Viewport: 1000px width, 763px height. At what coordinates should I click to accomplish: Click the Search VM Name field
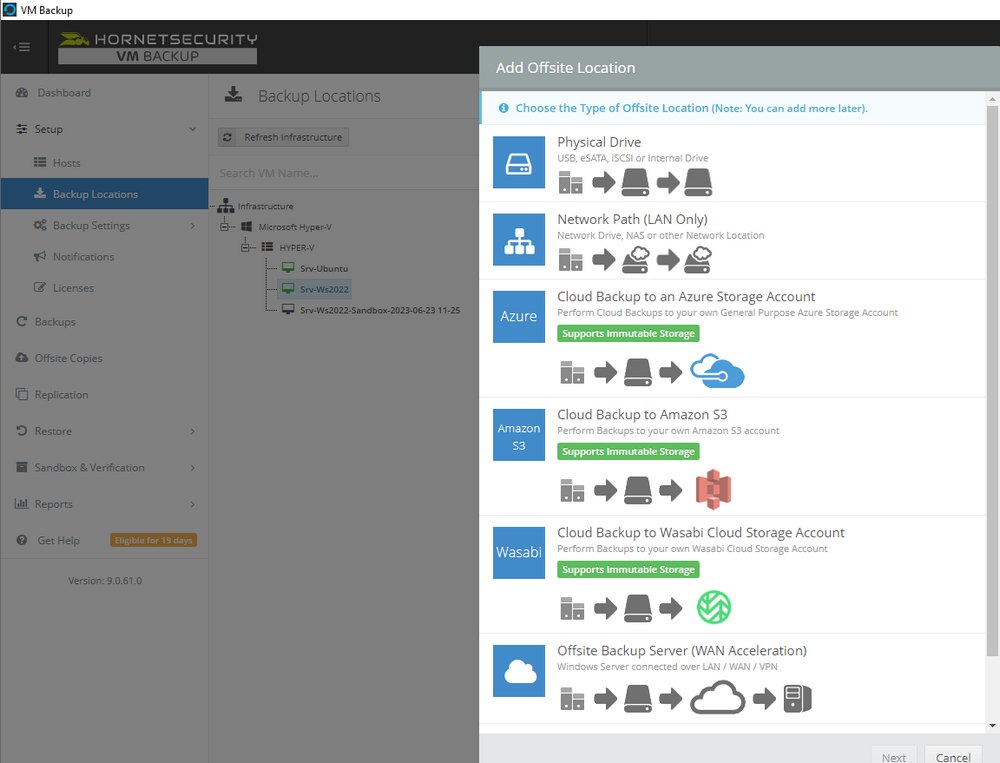(344, 173)
